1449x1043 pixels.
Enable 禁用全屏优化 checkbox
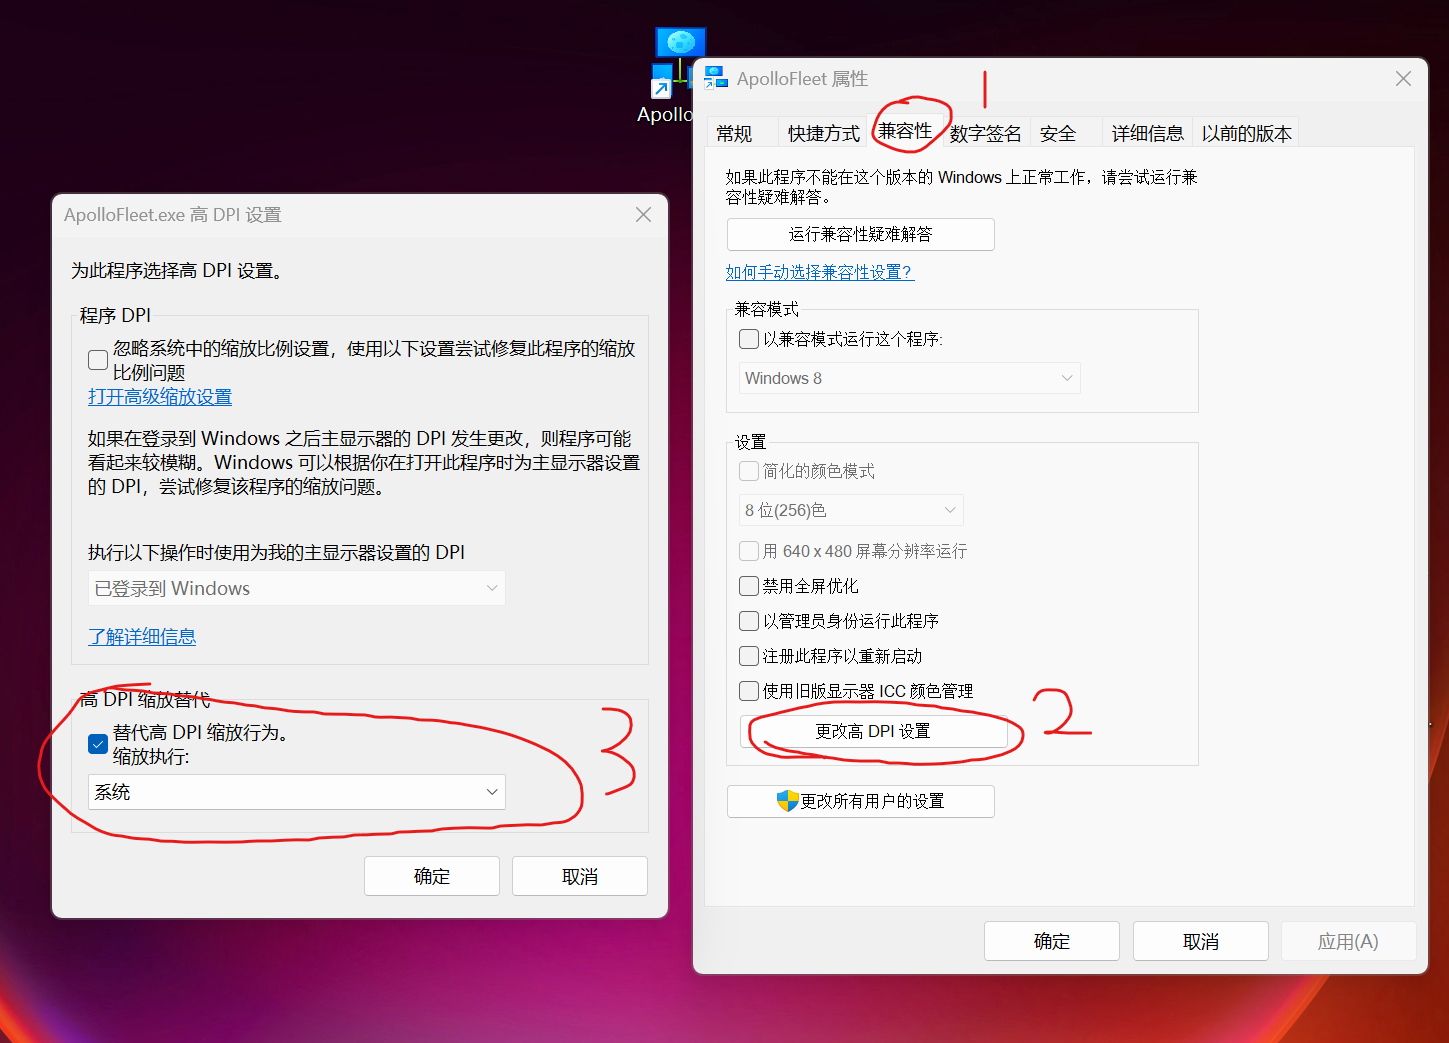click(749, 586)
